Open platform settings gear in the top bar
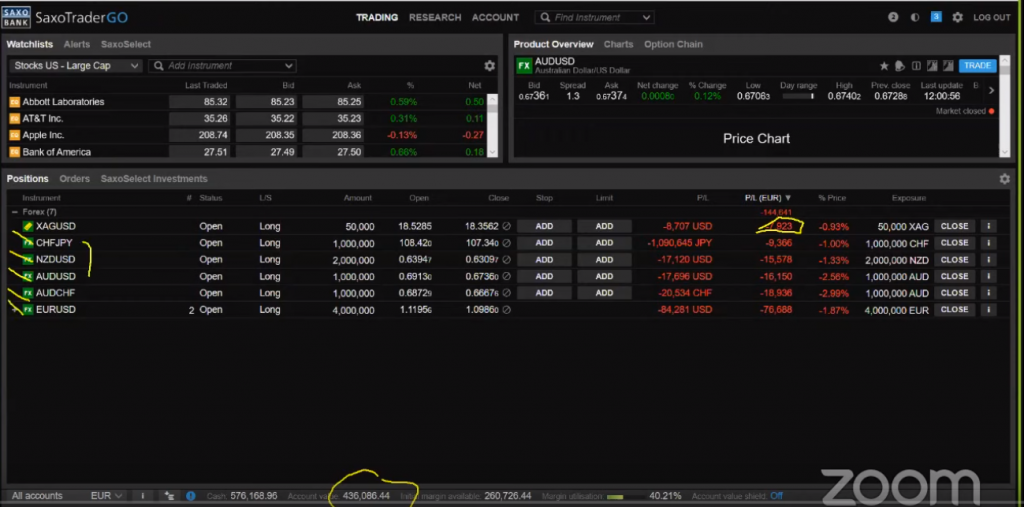Screen dimensions: 1024x507 click(957, 18)
